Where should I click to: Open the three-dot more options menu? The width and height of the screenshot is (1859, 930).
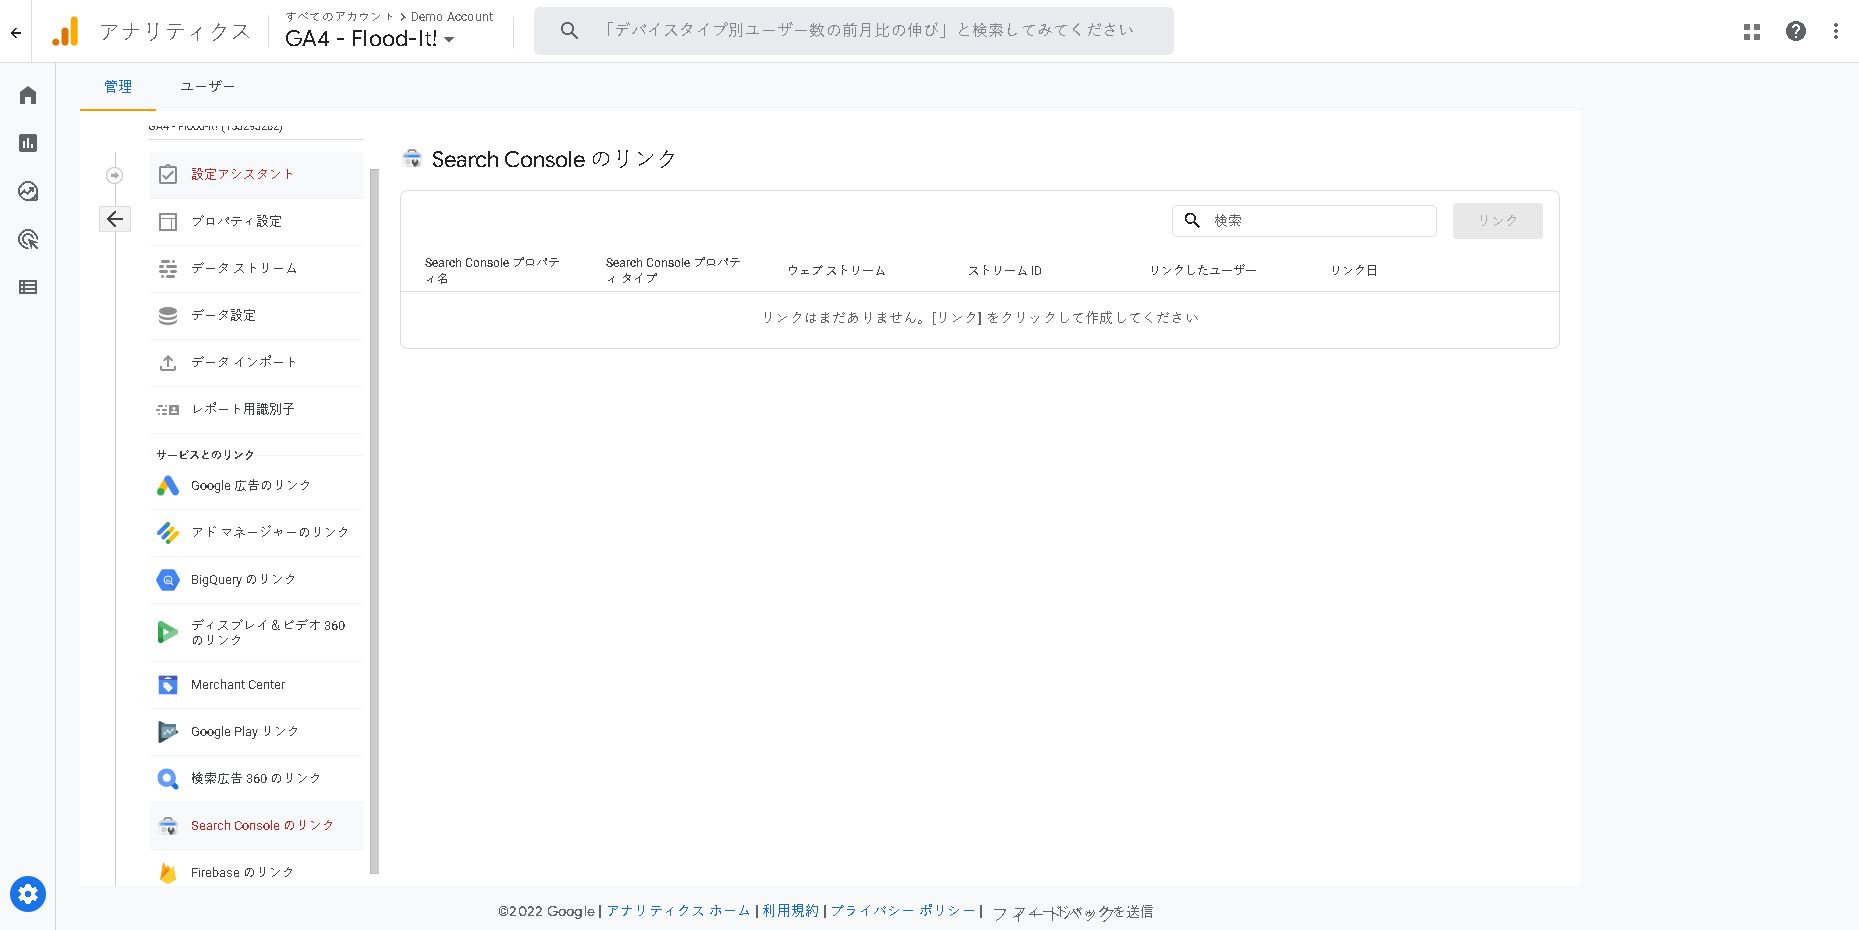(1836, 31)
